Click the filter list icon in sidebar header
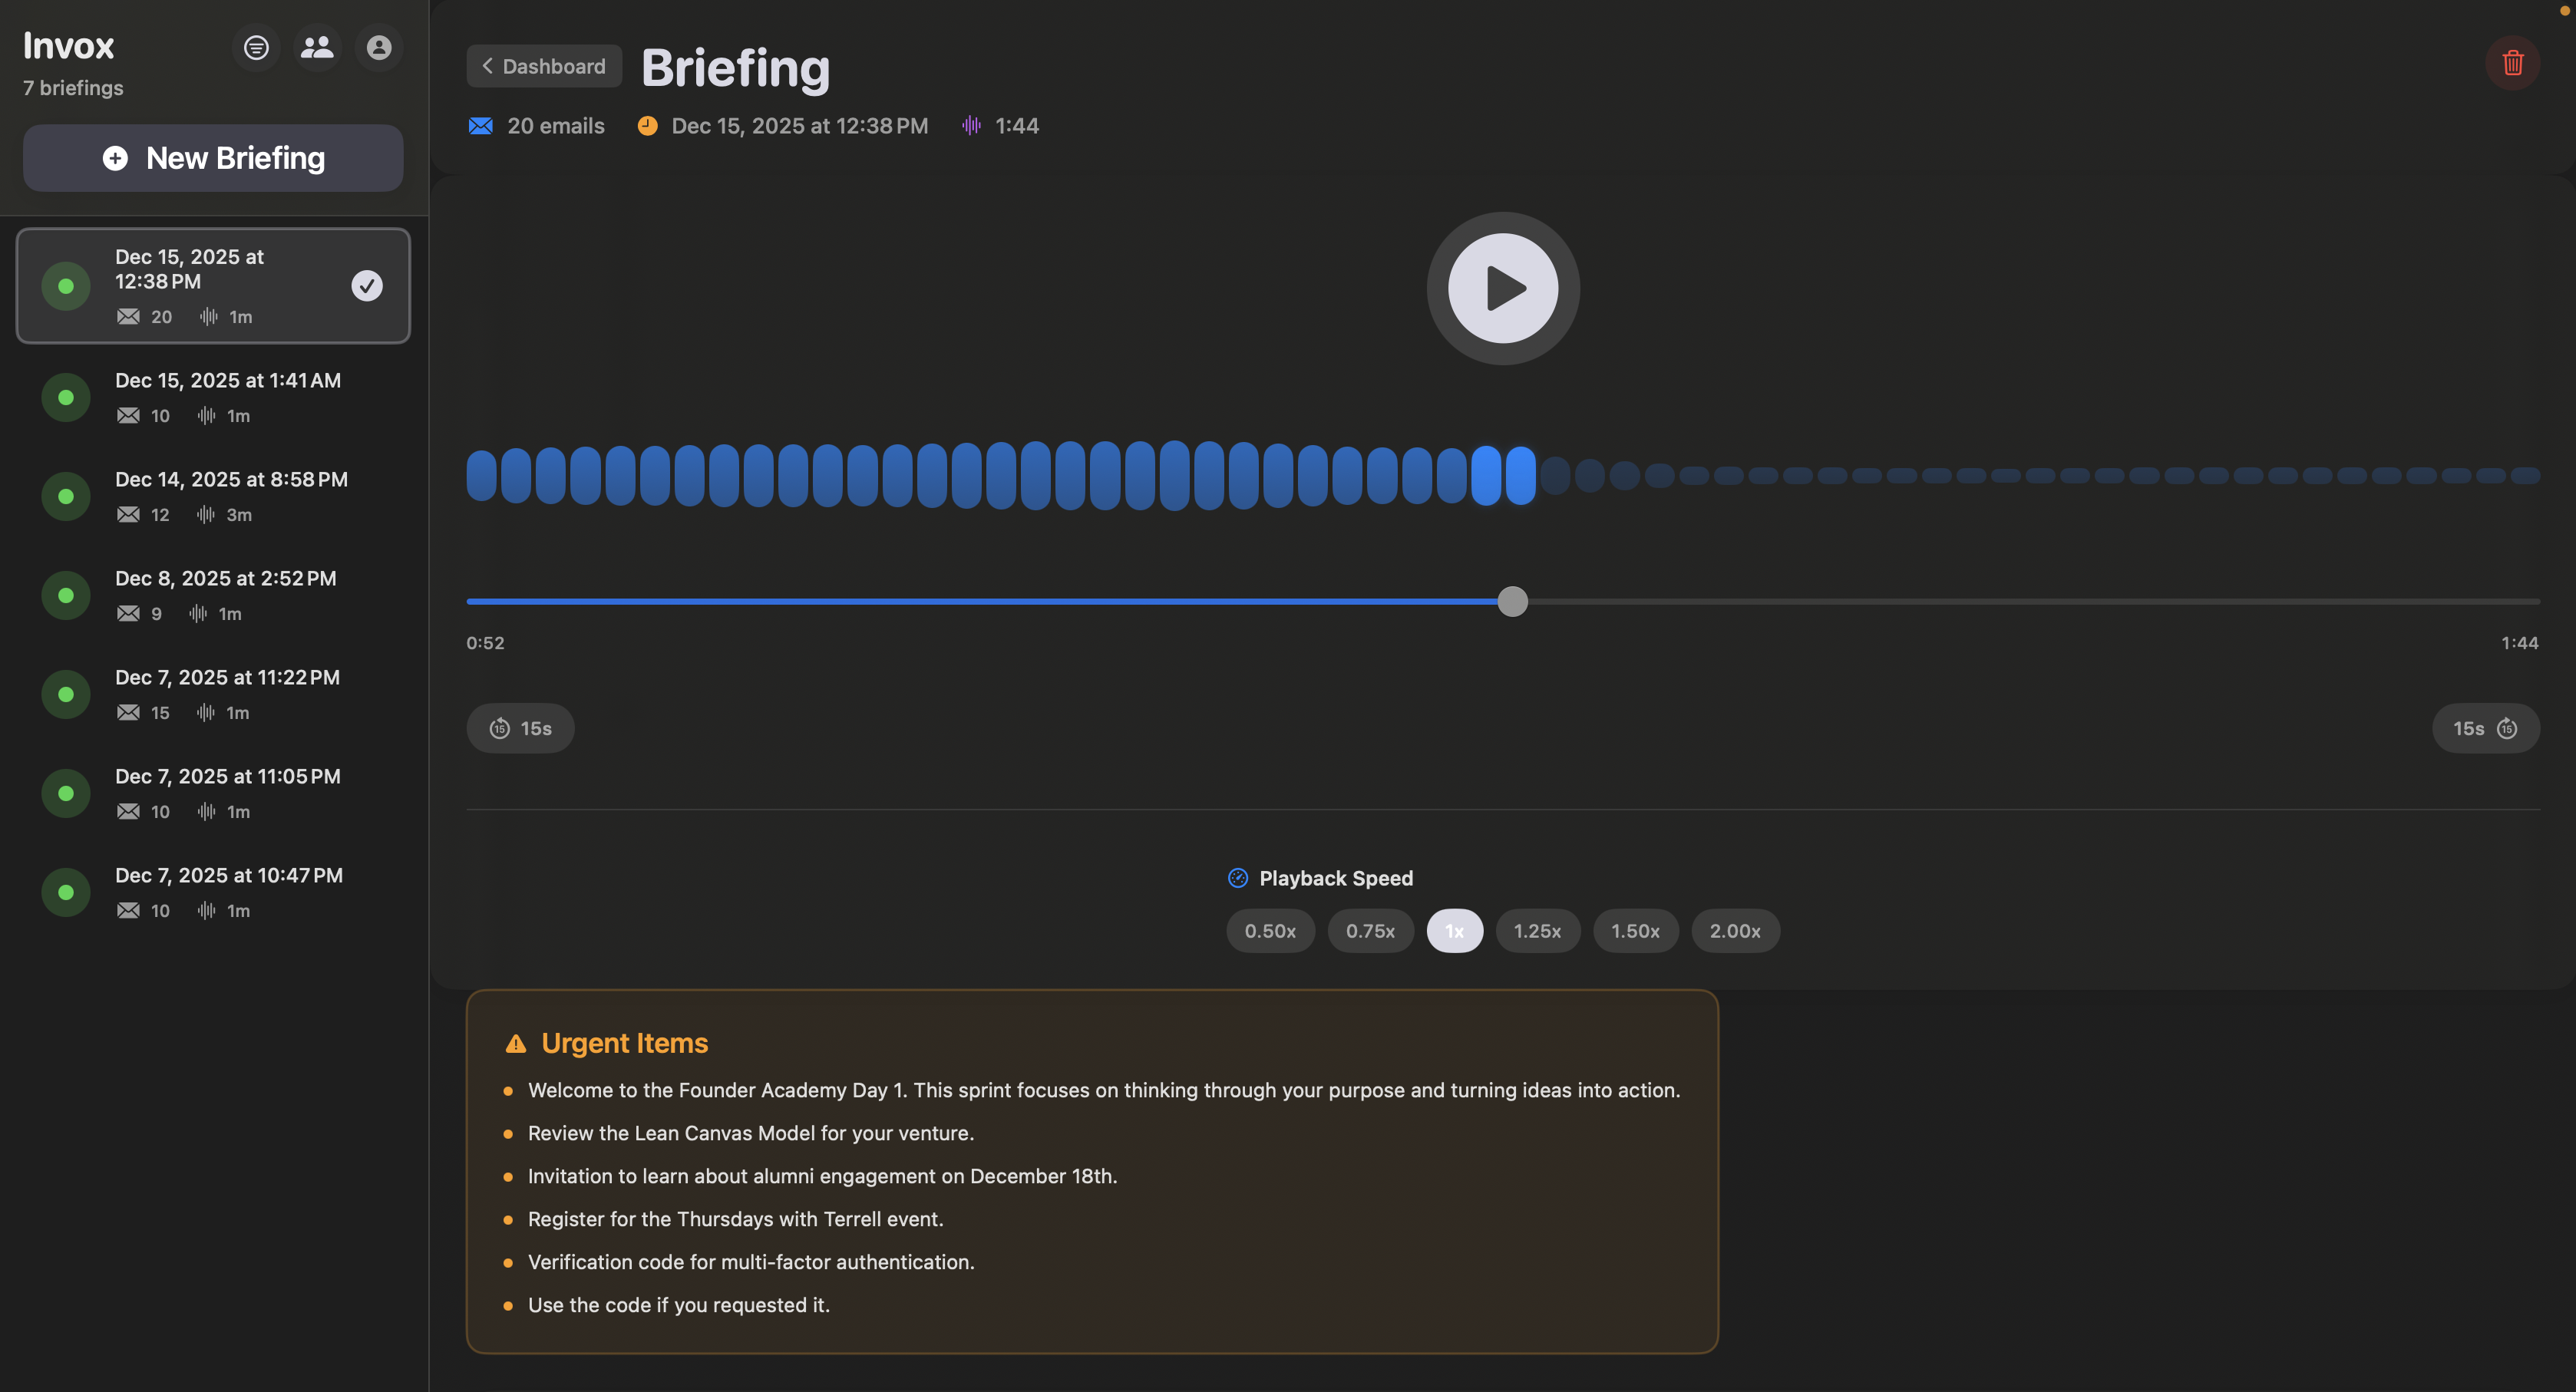 [256, 47]
